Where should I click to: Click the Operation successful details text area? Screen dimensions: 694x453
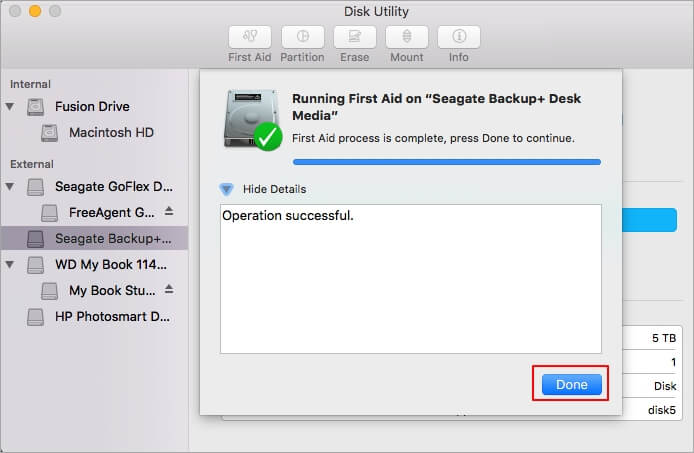pos(410,278)
